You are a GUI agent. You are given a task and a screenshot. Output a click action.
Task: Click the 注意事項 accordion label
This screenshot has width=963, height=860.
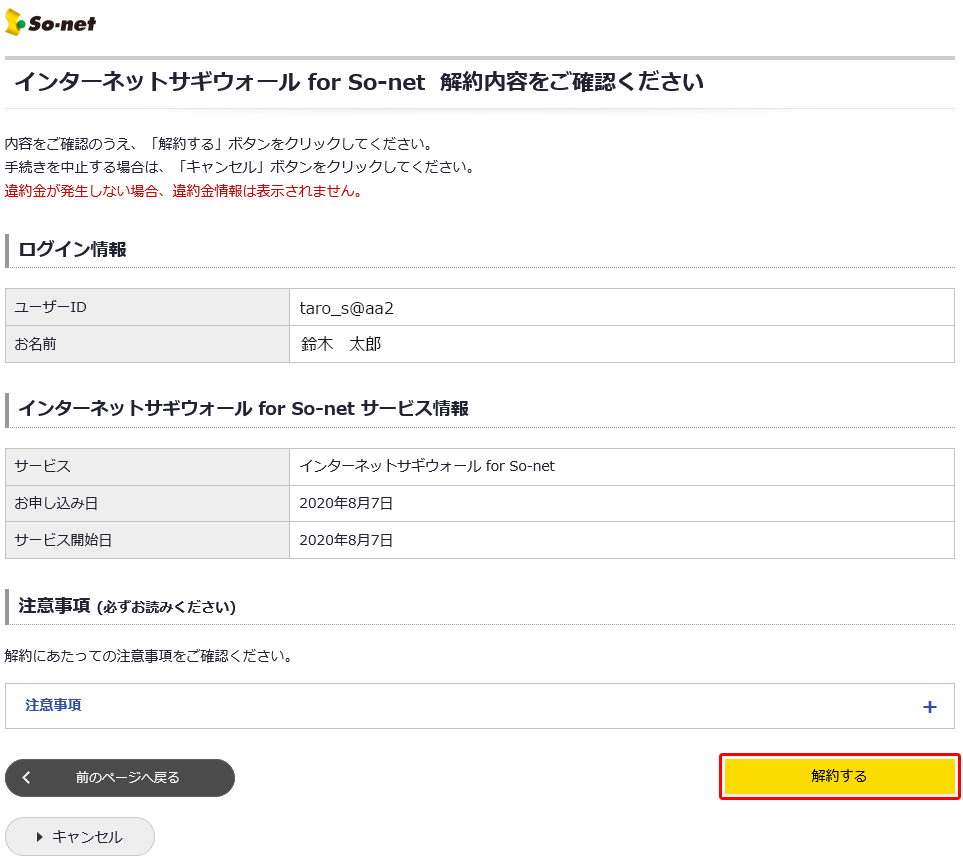point(54,705)
